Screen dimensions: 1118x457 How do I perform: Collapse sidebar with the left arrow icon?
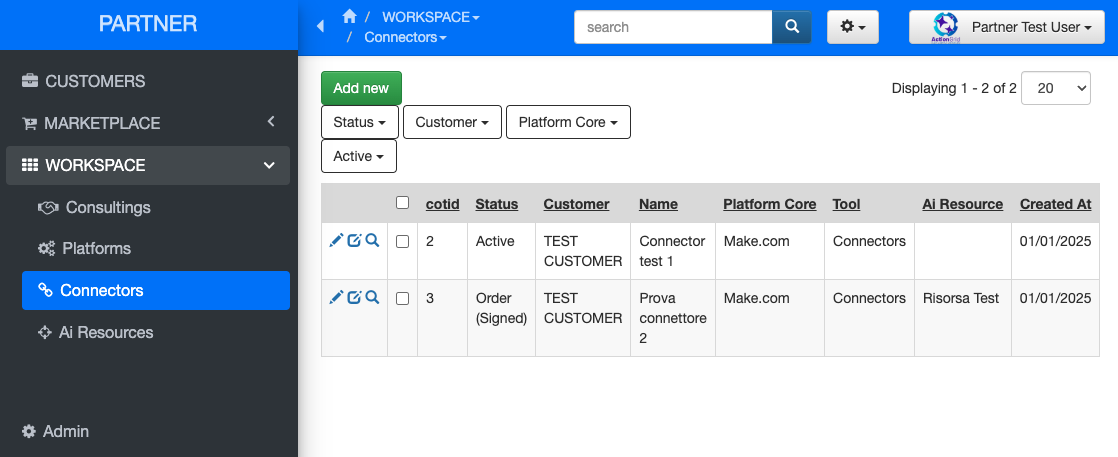coord(320,26)
